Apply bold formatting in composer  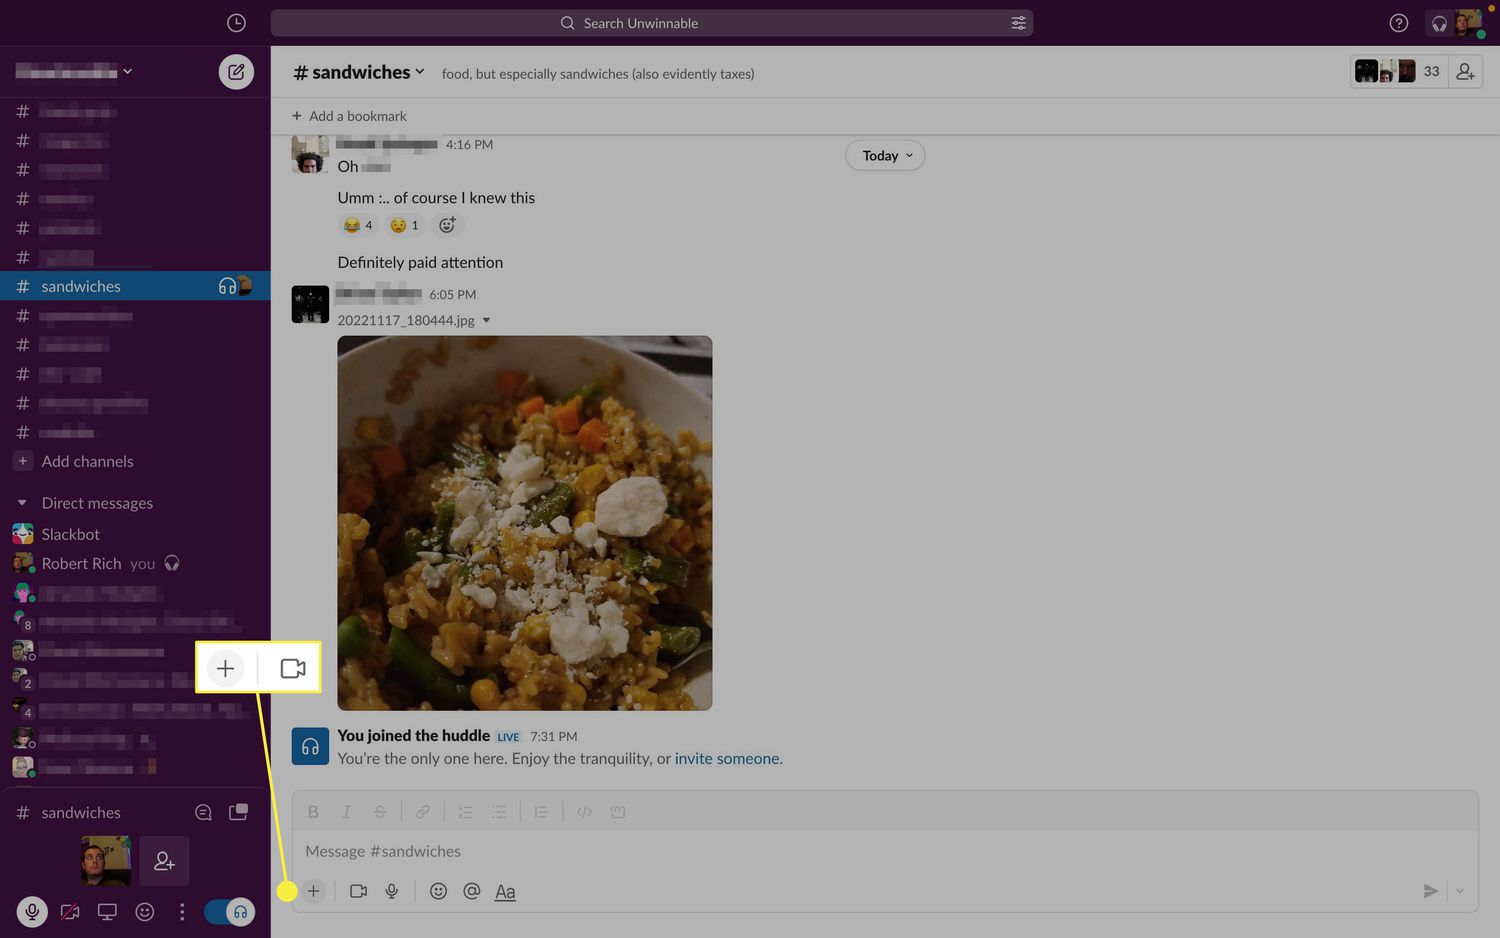313,812
